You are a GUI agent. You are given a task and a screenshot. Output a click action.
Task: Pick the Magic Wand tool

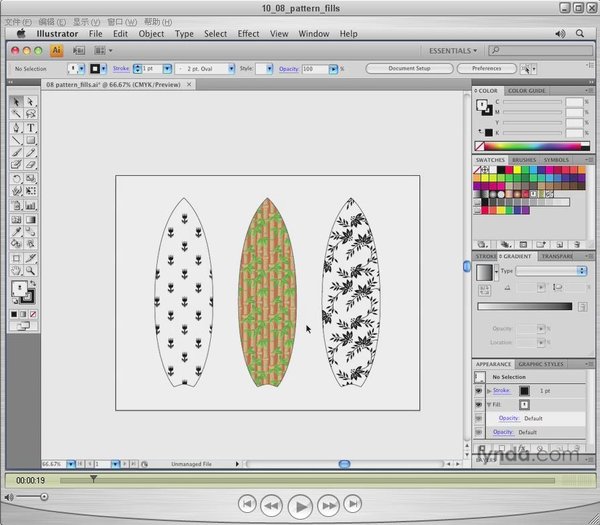17,115
